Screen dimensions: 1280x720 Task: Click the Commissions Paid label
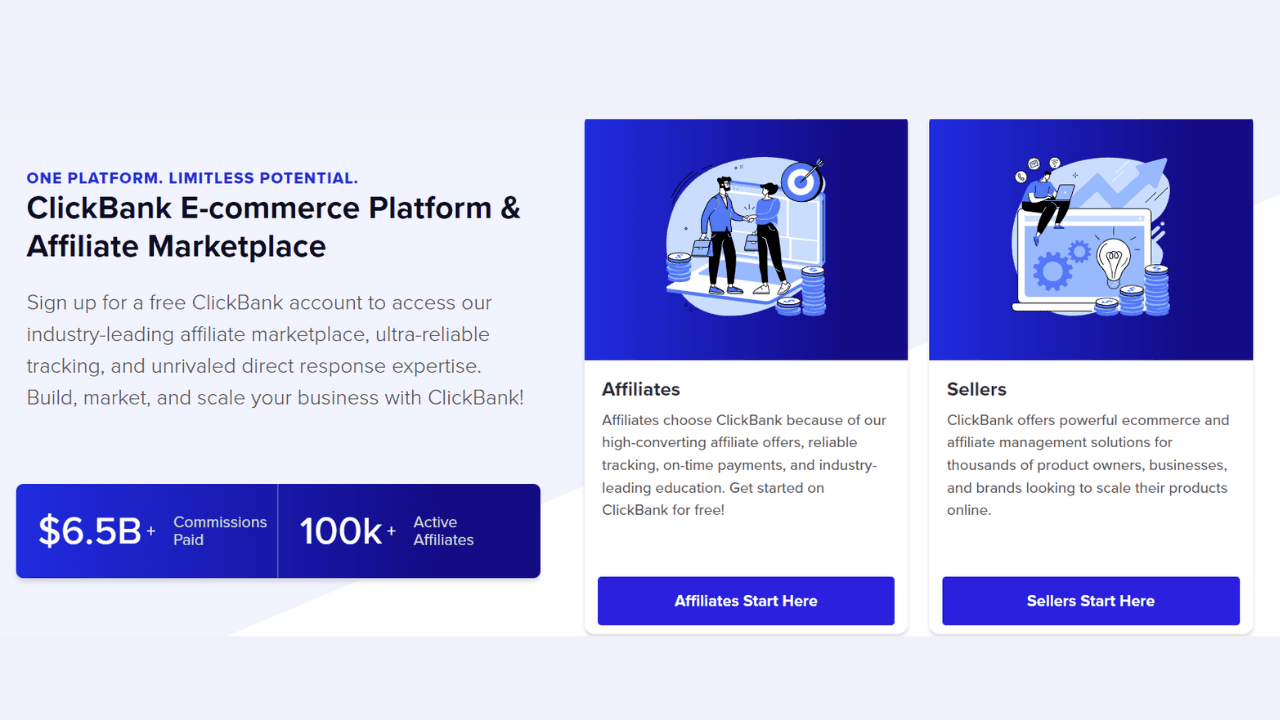click(220, 531)
